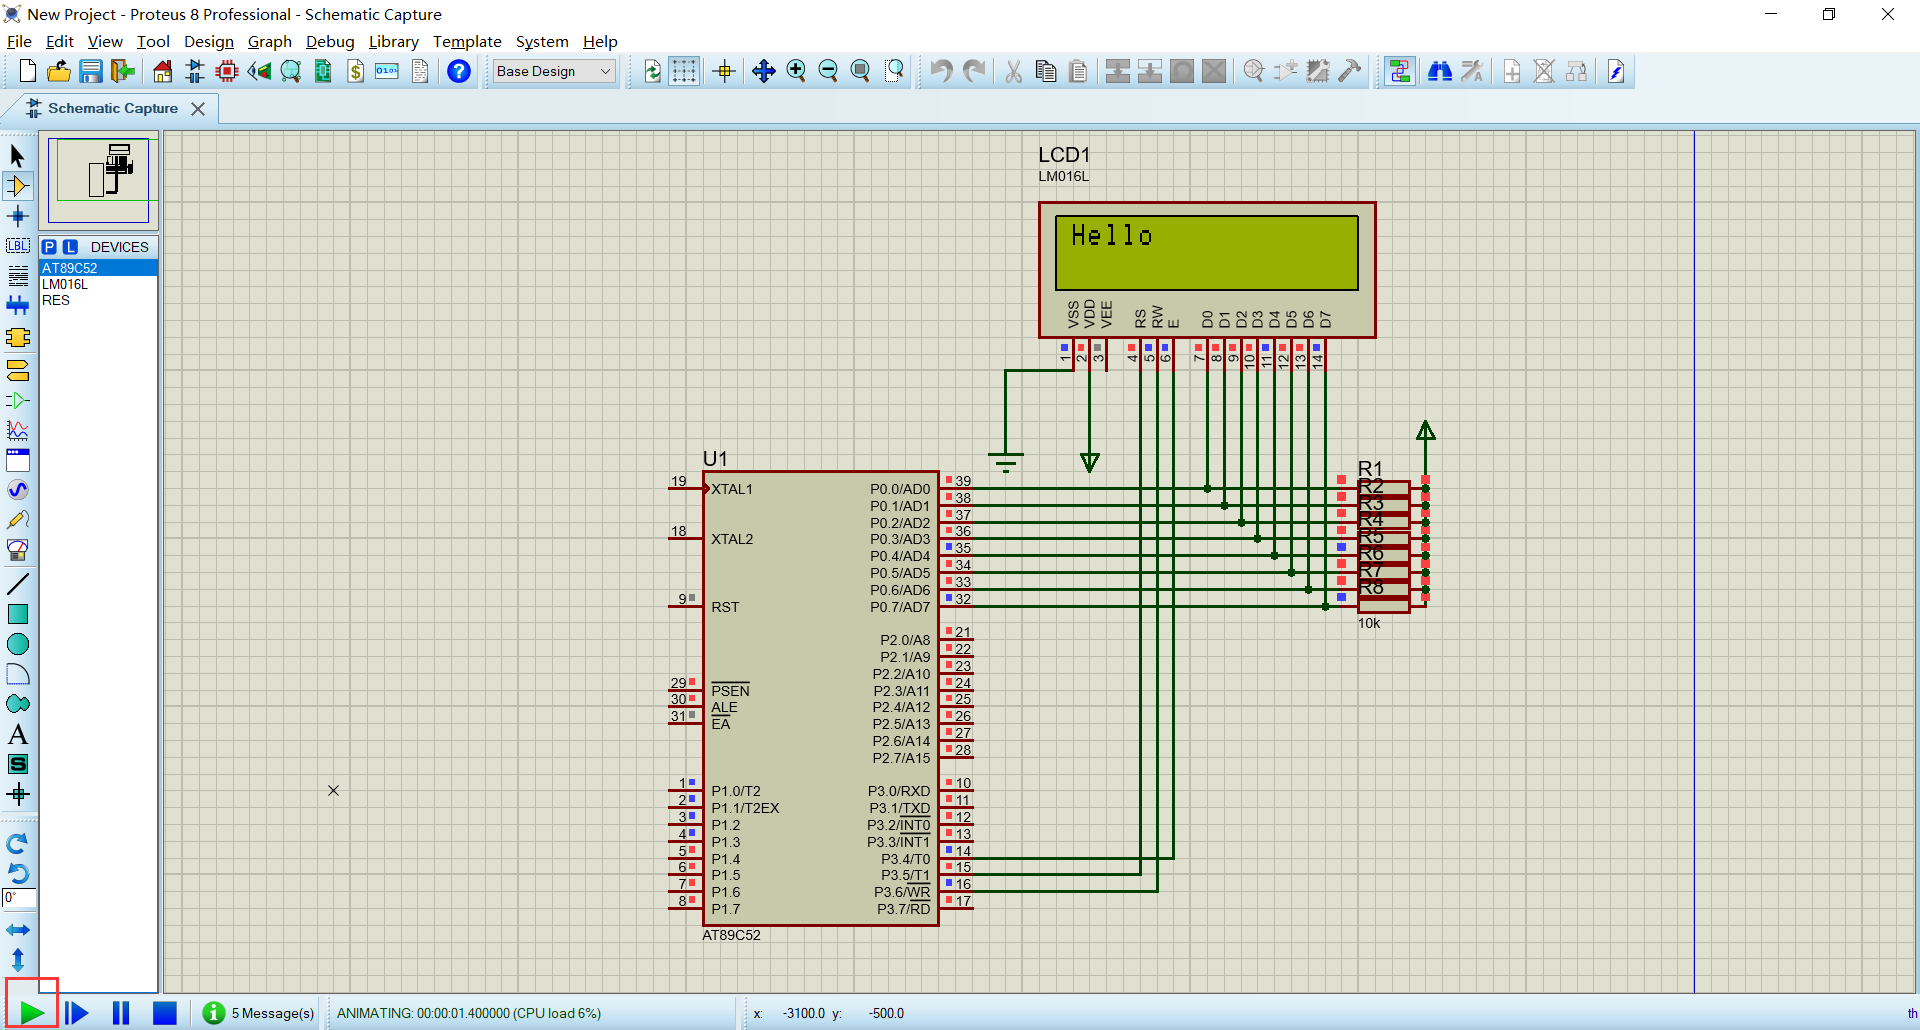Open Bill of Materials dollar icon
1920x1030 pixels.
(355, 71)
